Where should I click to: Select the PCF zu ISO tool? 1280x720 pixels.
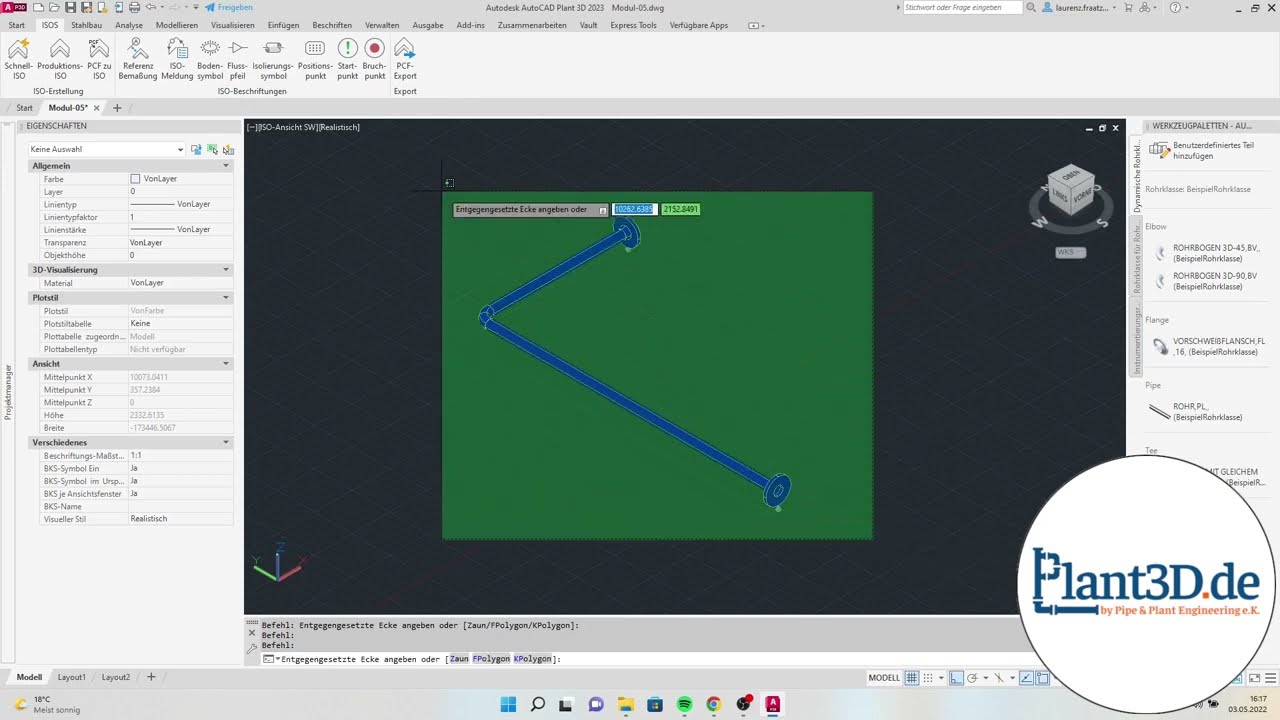coord(99,59)
